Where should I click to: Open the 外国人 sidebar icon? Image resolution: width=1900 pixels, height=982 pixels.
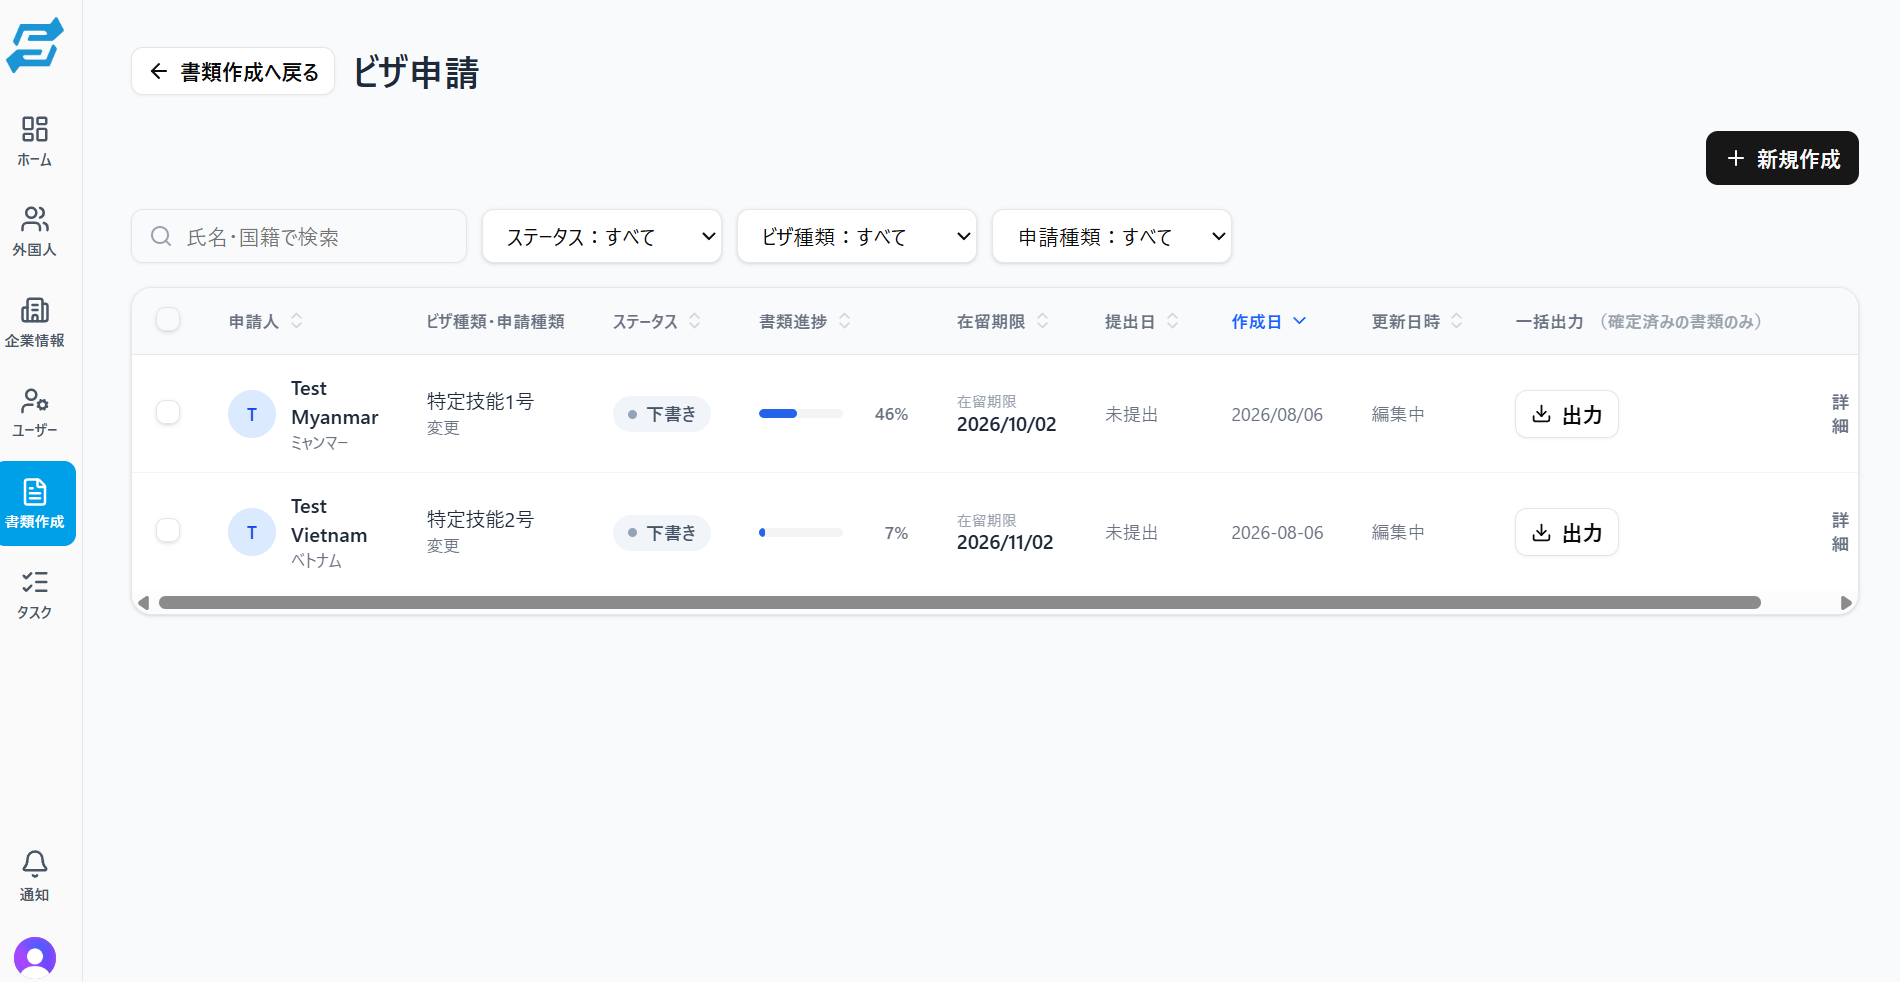(x=35, y=231)
